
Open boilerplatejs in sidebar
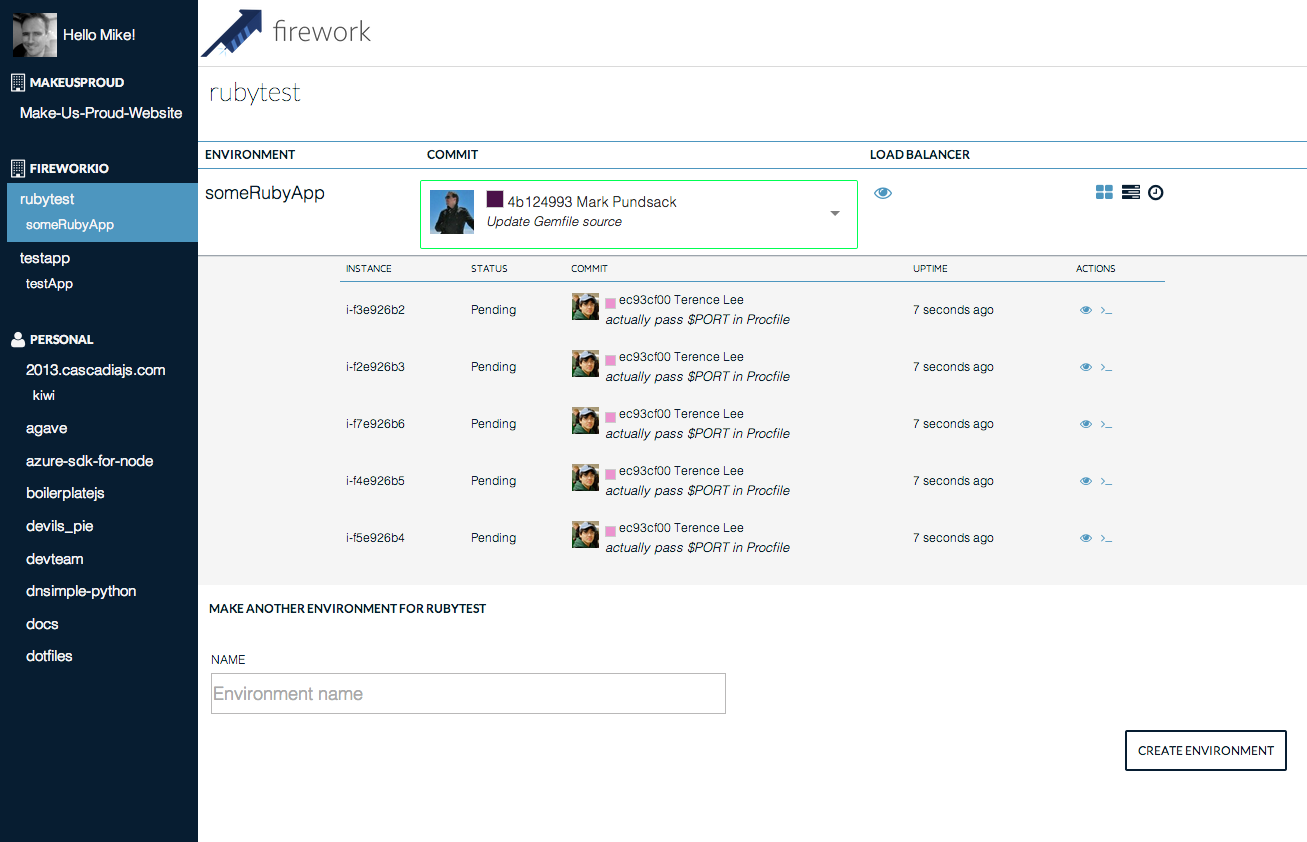click(66, 493)
